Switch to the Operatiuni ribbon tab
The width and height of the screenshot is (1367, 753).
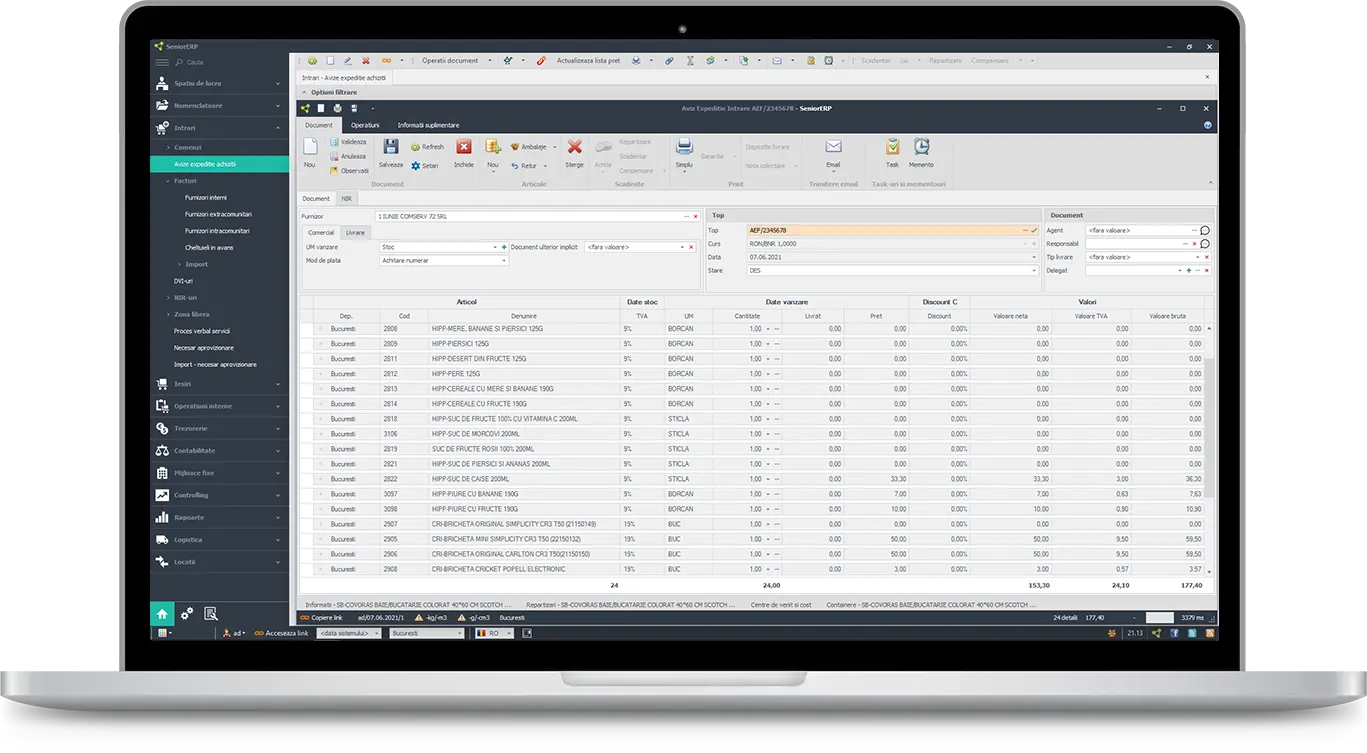click(x=365, y=125)
